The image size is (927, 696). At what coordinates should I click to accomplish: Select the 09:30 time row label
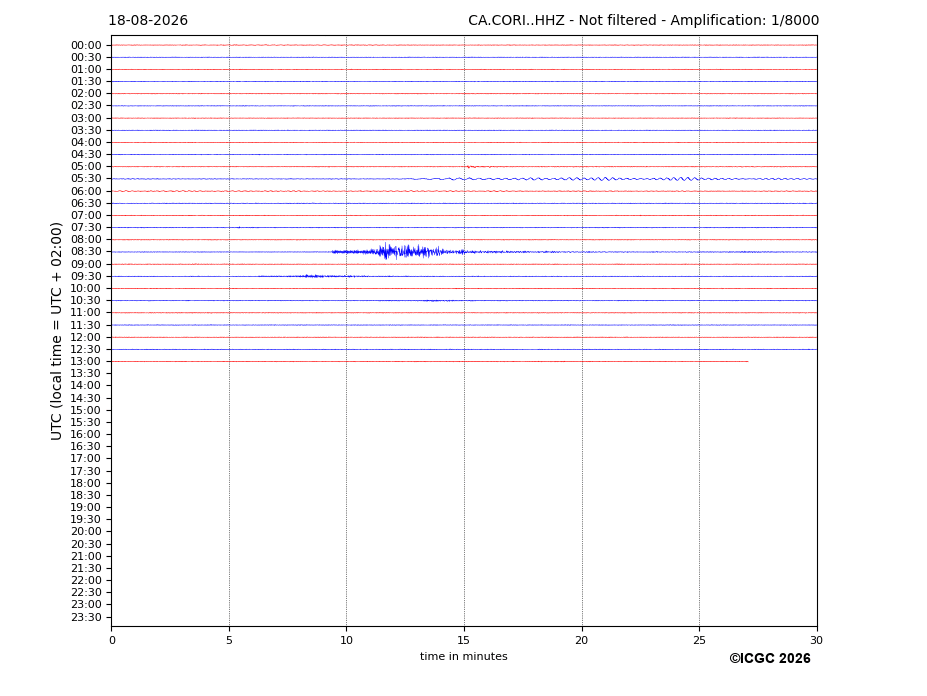[86, 276]
